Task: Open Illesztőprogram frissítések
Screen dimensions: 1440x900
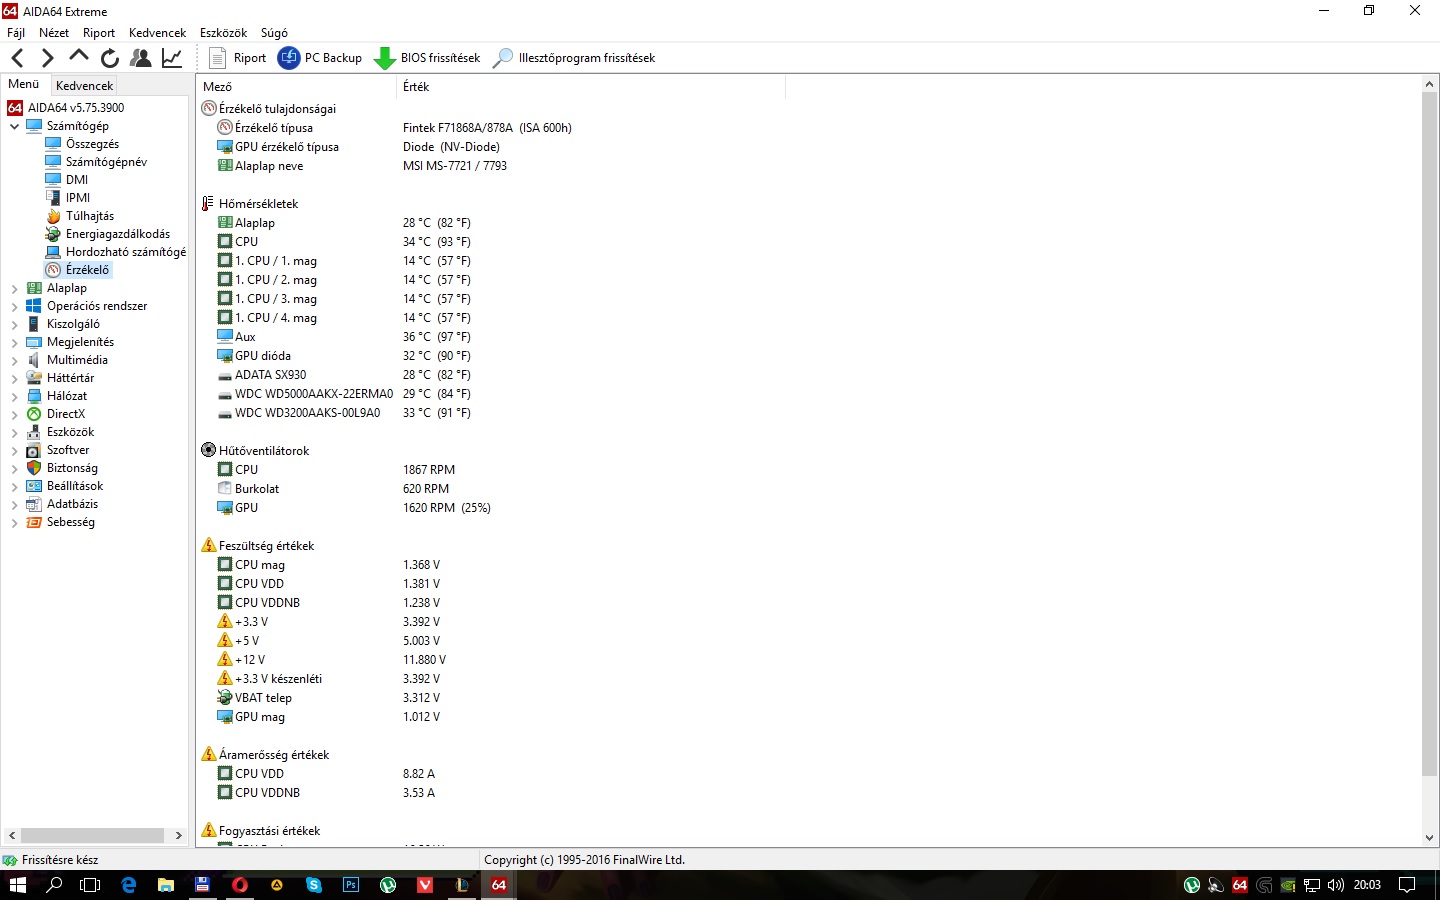Action: click(574, 58)
